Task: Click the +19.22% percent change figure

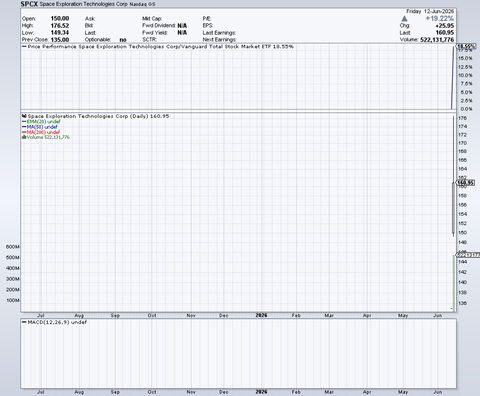Action: [440, 19]
